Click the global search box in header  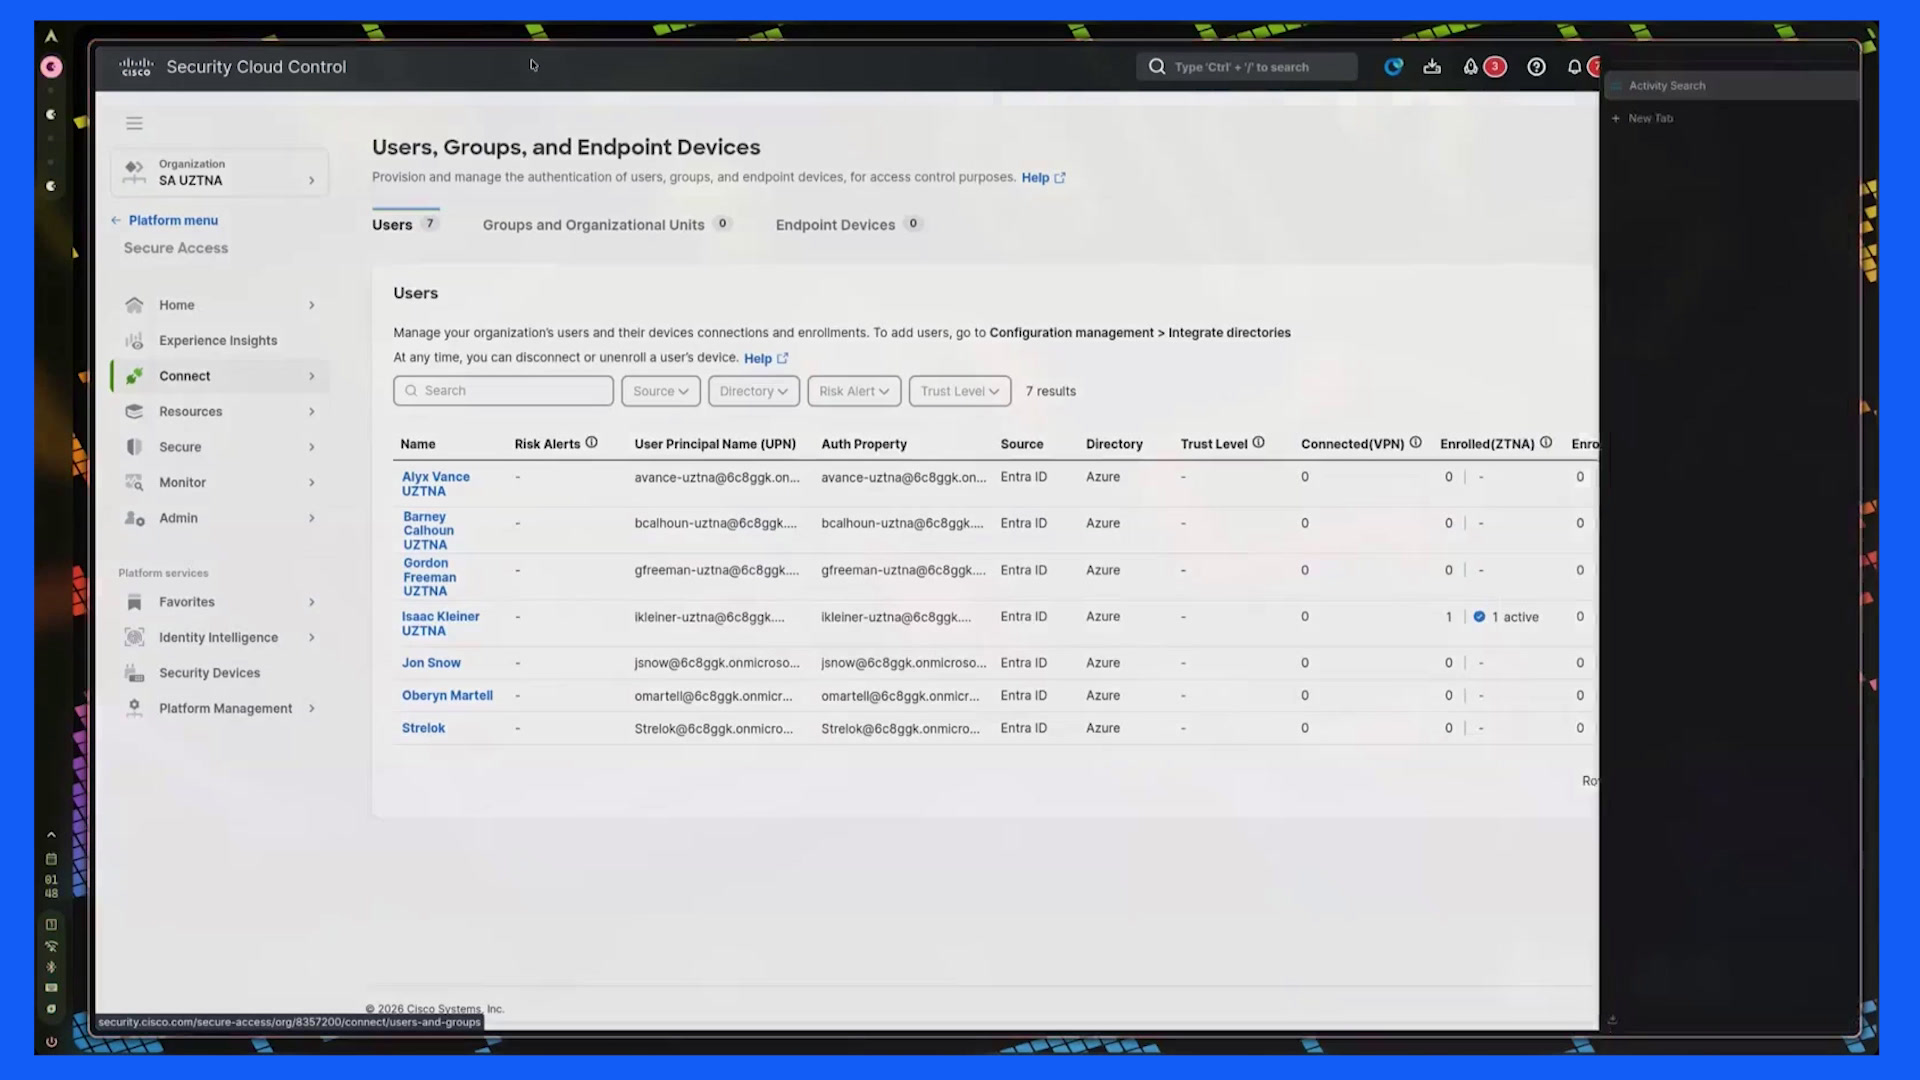[x=1246, y=67]
